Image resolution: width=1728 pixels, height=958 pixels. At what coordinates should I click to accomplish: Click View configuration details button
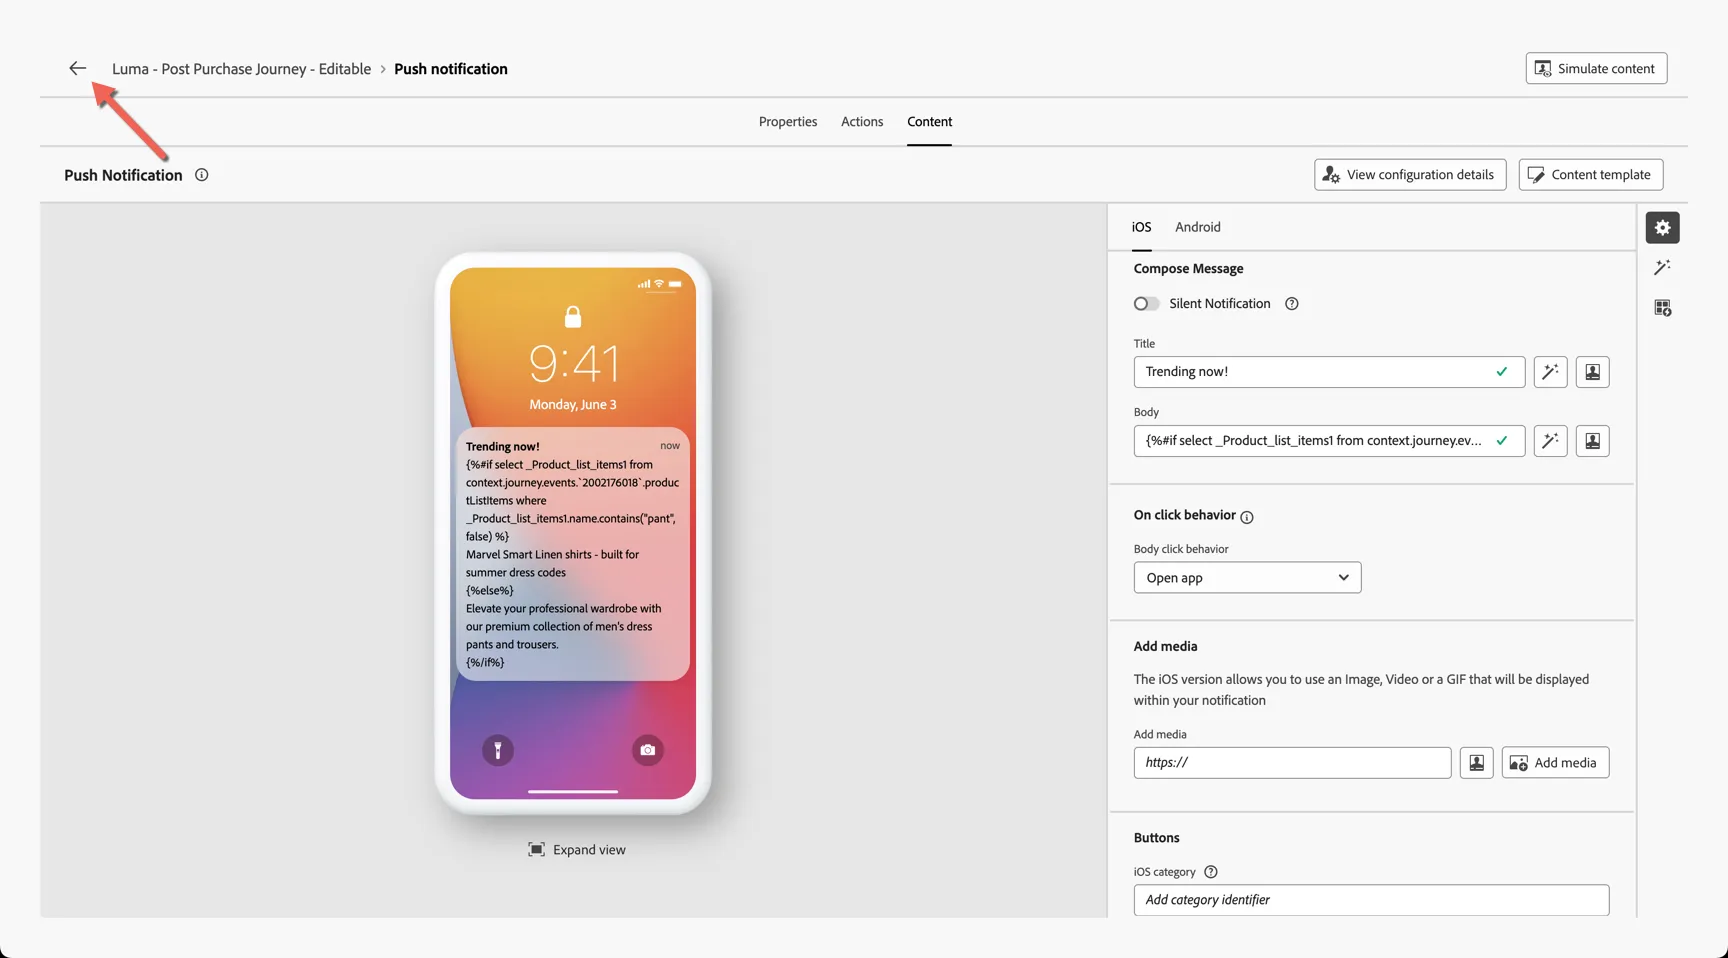point(1410,174)
